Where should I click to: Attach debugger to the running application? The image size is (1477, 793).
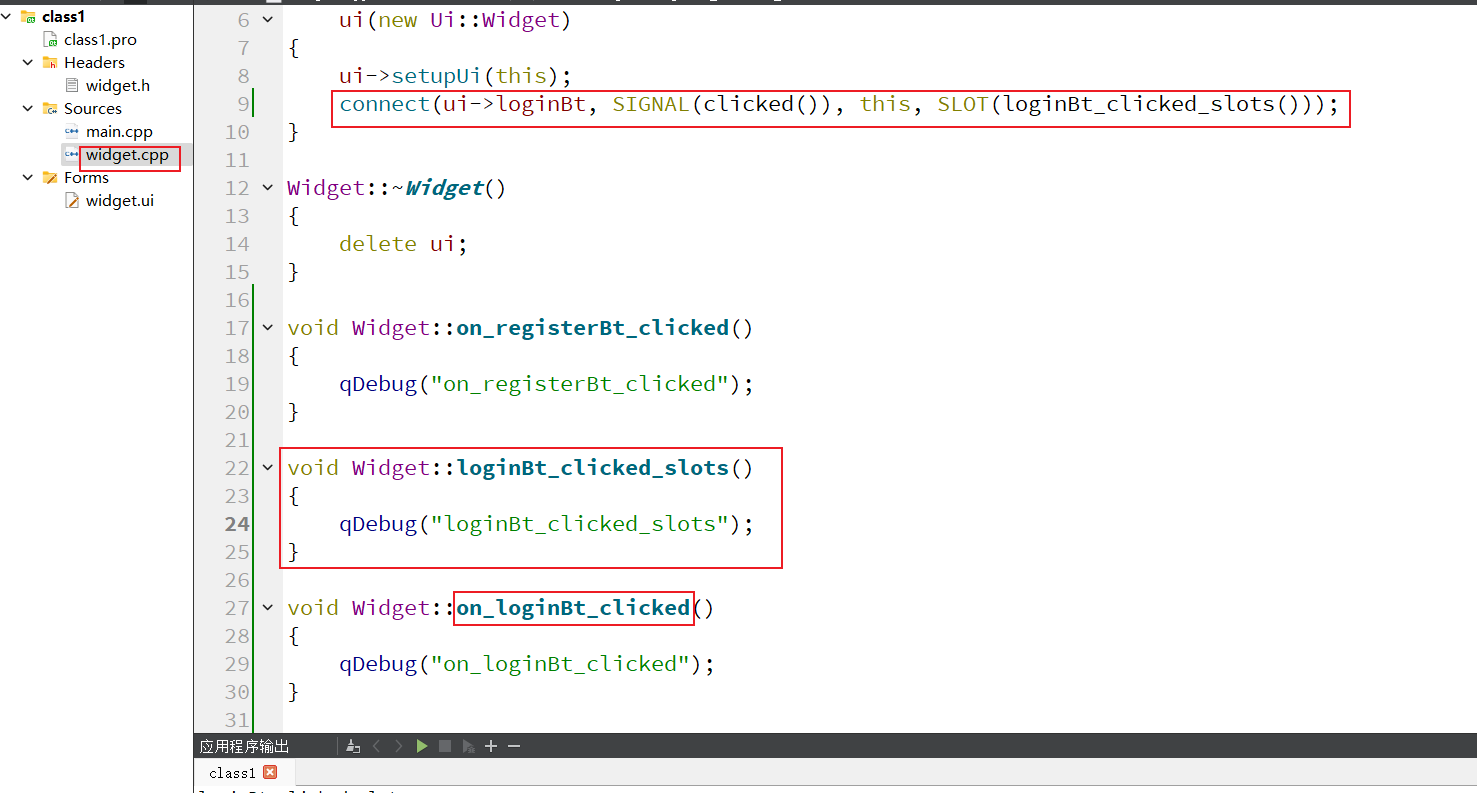coord(468,746)
